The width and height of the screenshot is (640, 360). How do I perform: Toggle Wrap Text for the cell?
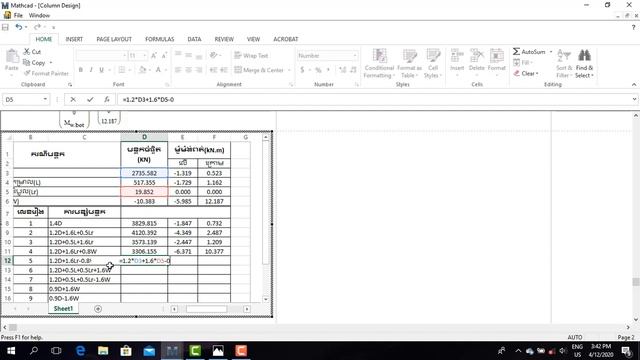tap(251, 56)
